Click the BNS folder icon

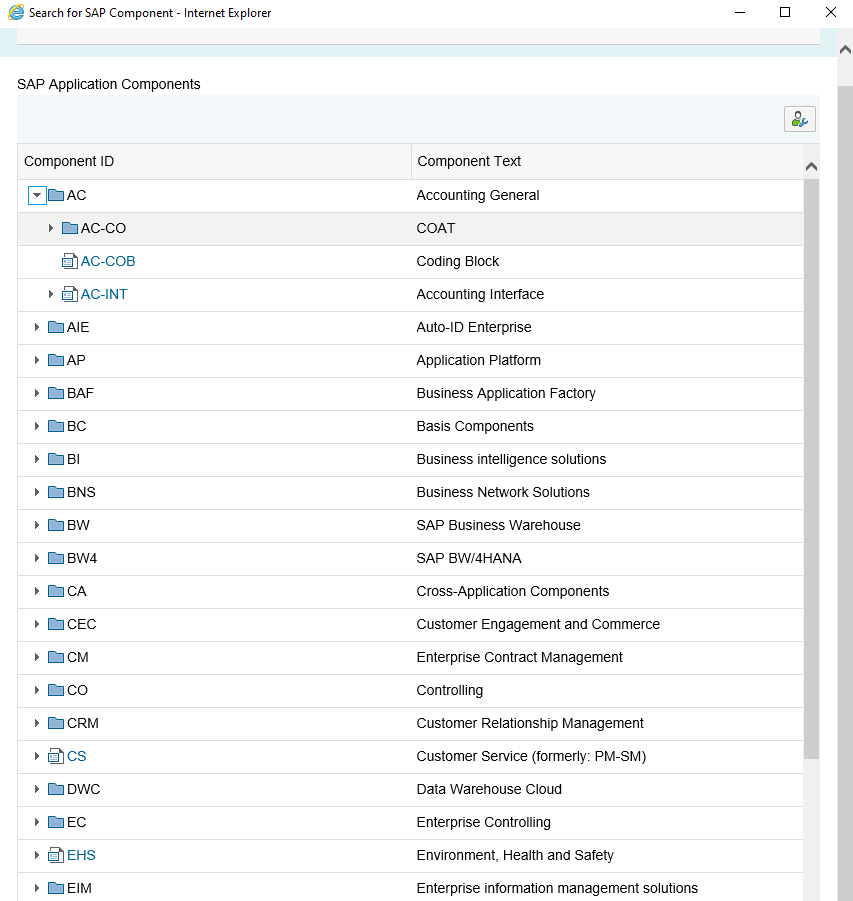(x=56, y=492)
